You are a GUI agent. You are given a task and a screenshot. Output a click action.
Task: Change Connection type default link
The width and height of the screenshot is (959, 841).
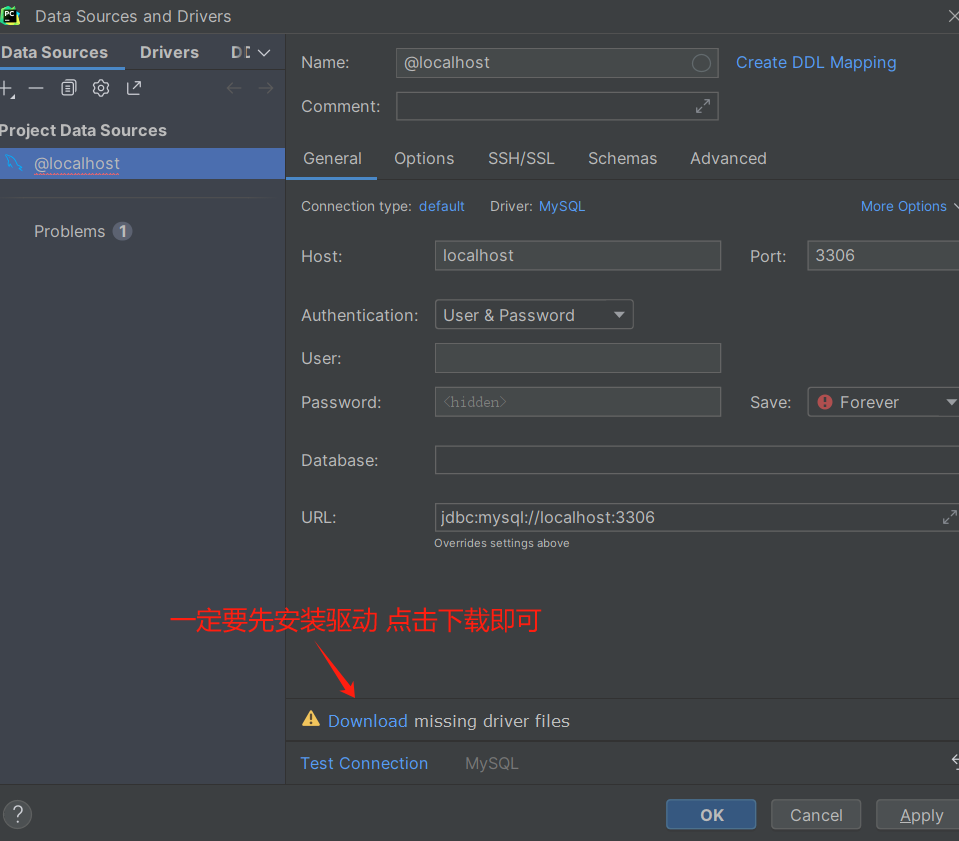click(442, 207)
